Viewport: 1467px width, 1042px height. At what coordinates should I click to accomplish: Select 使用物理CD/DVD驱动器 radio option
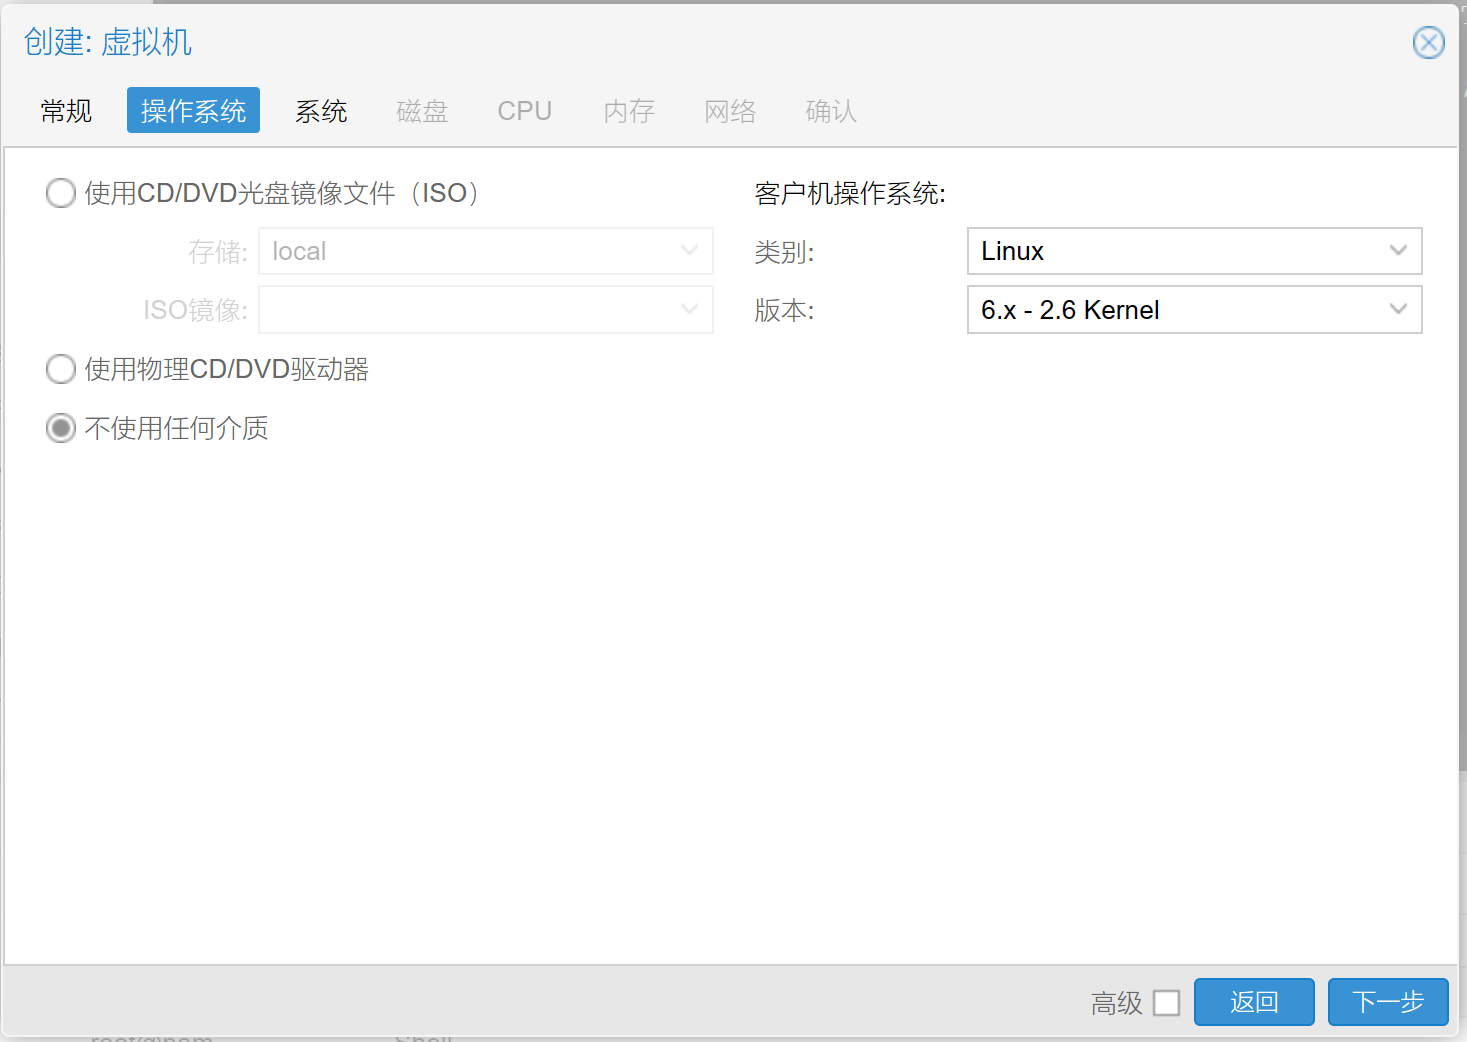point(61,369)
